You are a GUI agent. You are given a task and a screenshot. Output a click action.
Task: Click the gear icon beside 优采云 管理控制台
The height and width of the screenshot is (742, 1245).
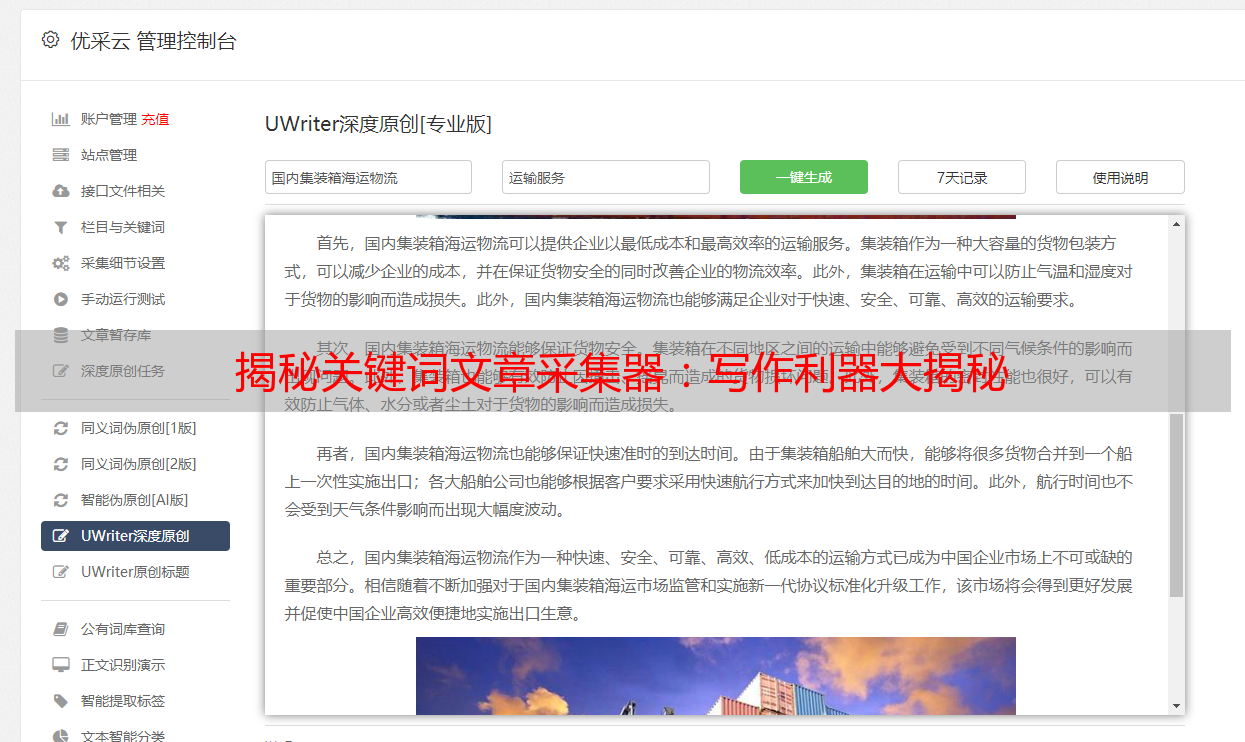pyautogui.click(x=50, y=40)
